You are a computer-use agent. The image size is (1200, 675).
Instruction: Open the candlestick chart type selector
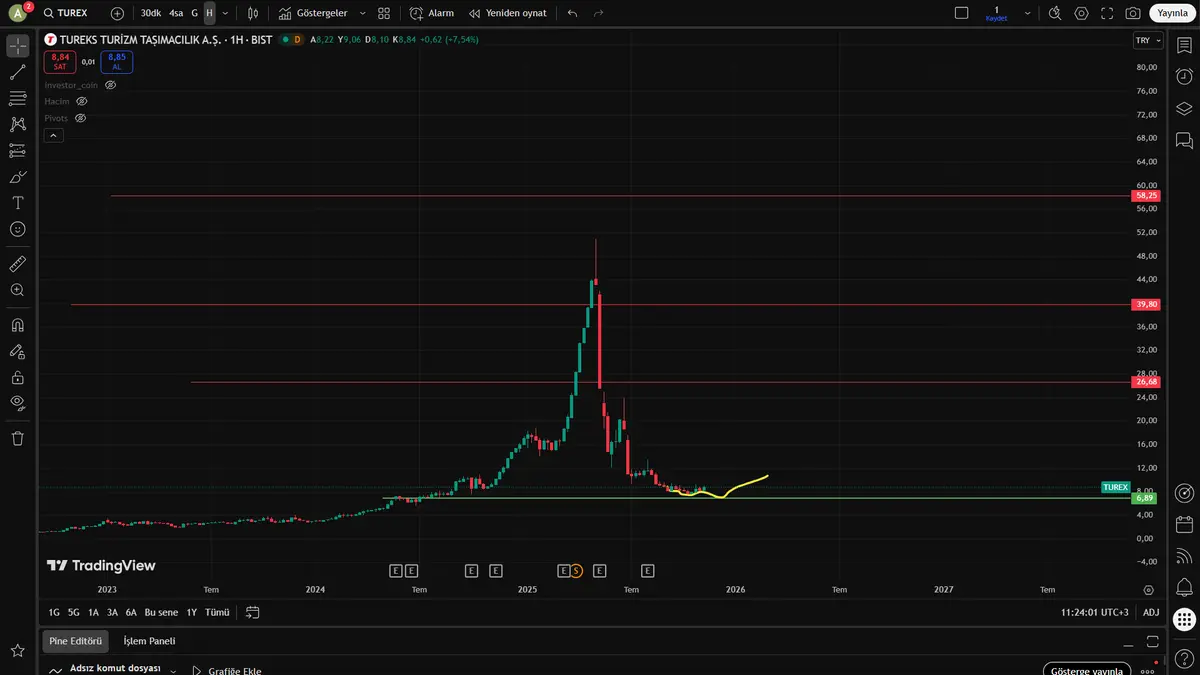point(253,13)
